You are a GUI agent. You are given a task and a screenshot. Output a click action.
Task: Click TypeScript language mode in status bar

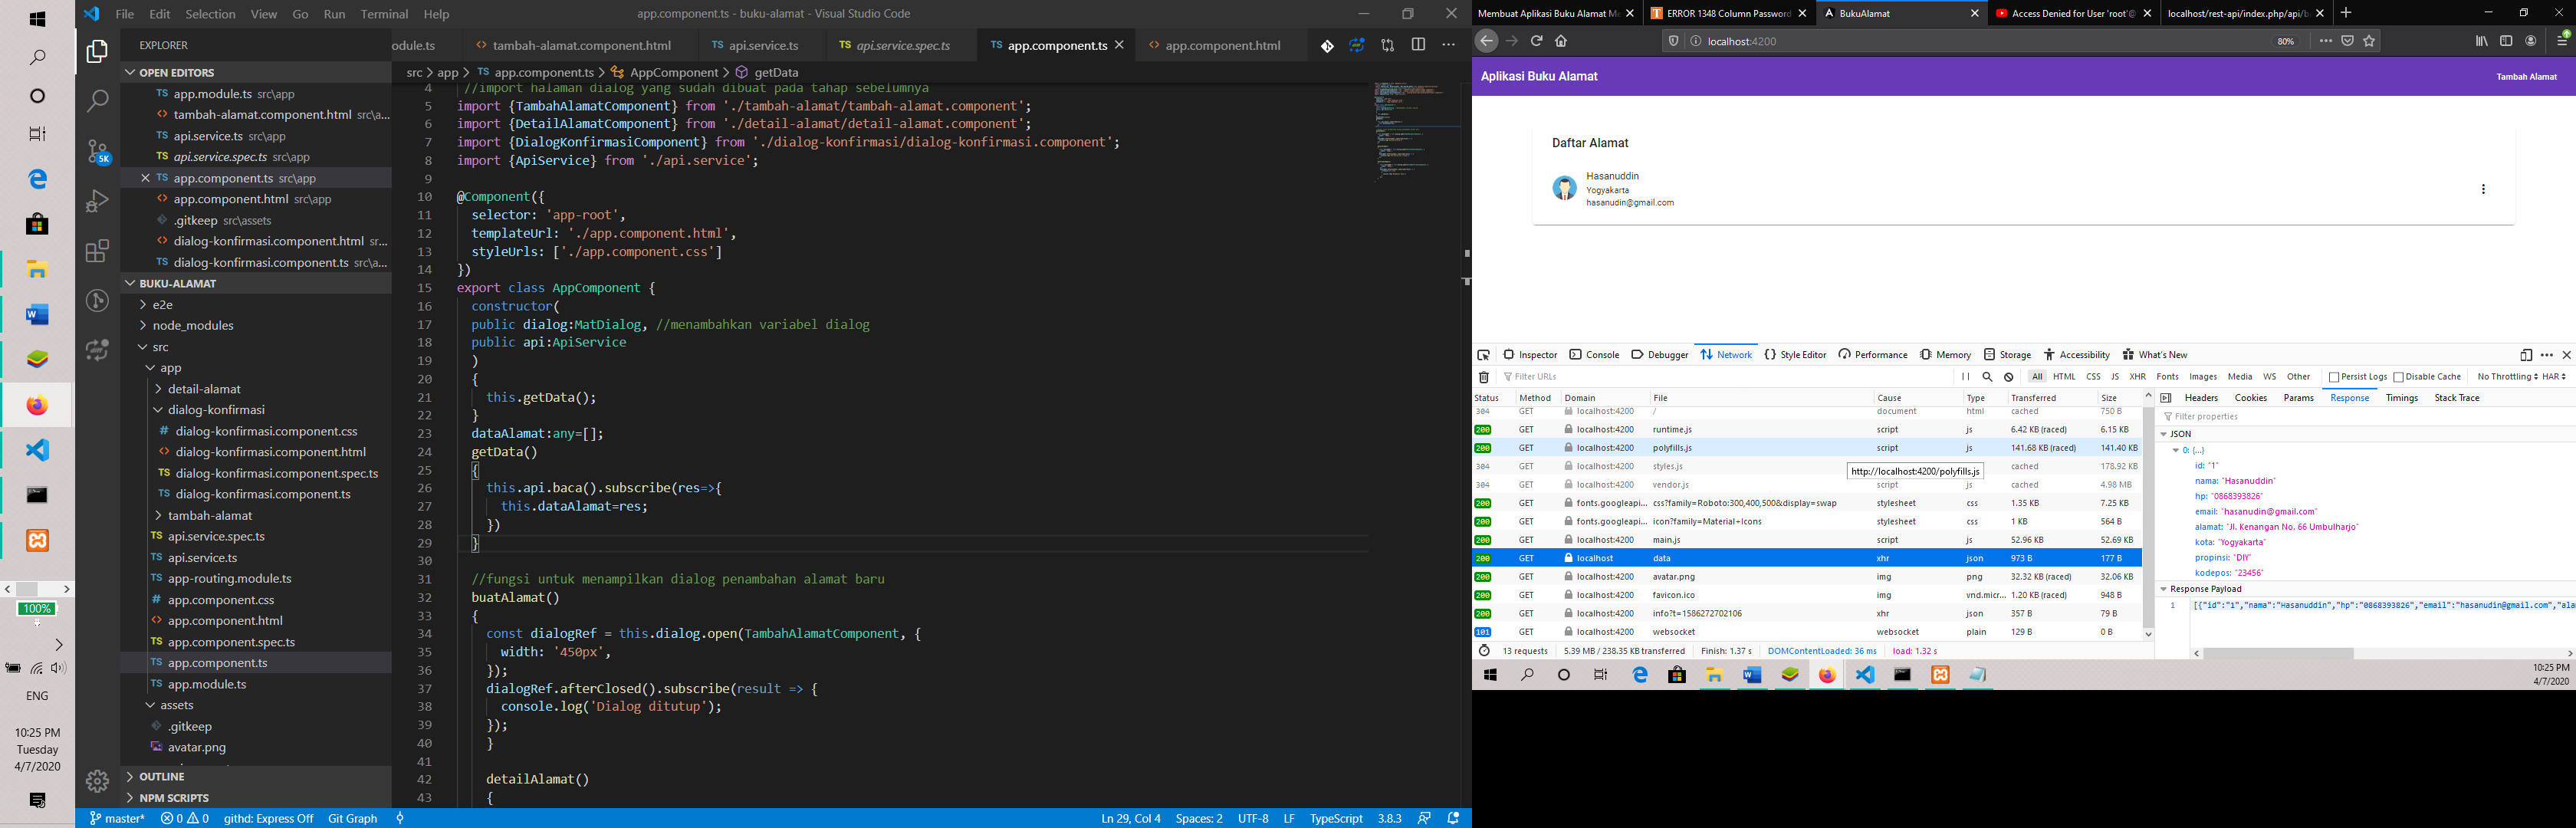pos(1336,818)
